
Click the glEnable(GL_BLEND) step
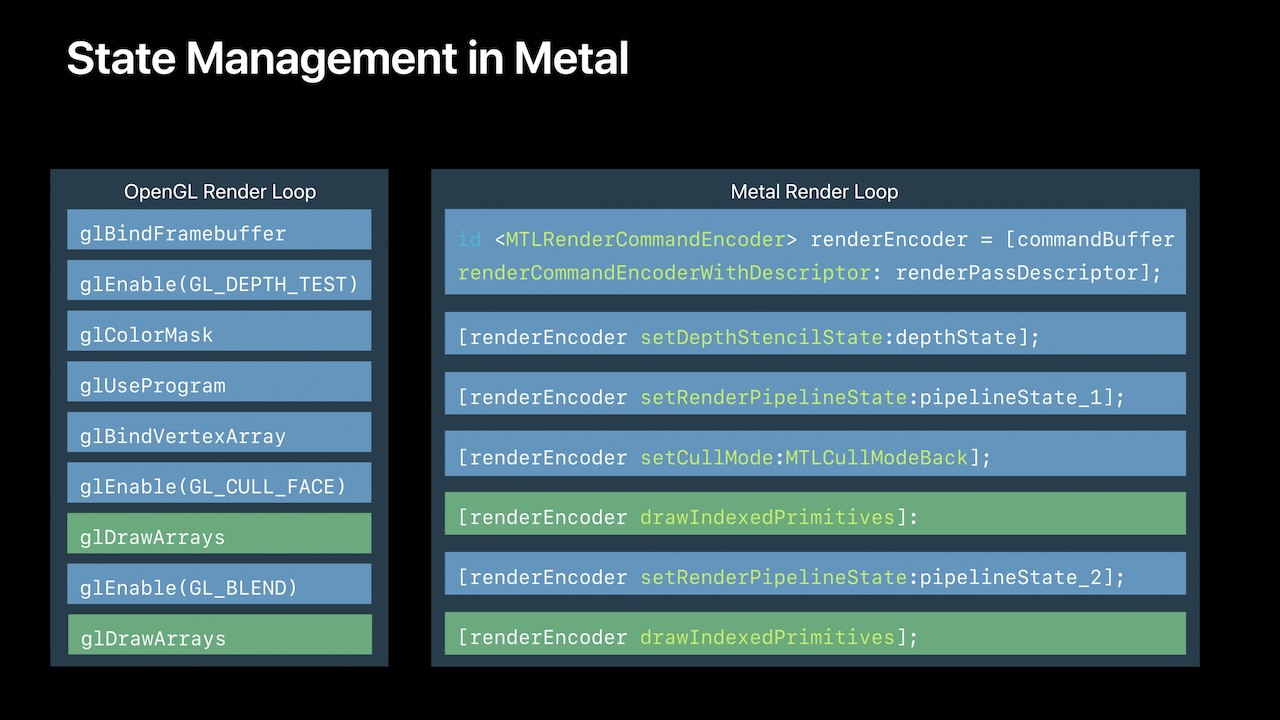click(219, 587)
